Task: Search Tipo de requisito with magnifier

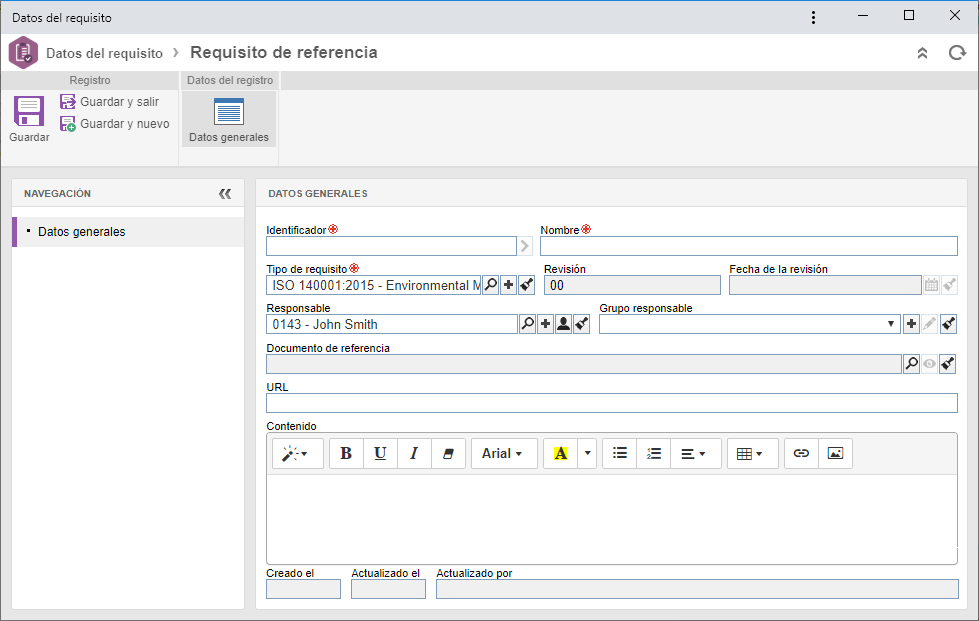Action: point(491,285)
